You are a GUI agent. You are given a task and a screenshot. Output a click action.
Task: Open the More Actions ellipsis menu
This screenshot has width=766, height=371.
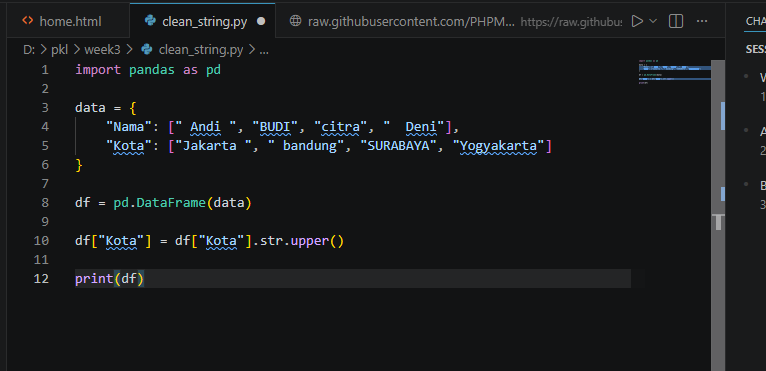[702, 21]
